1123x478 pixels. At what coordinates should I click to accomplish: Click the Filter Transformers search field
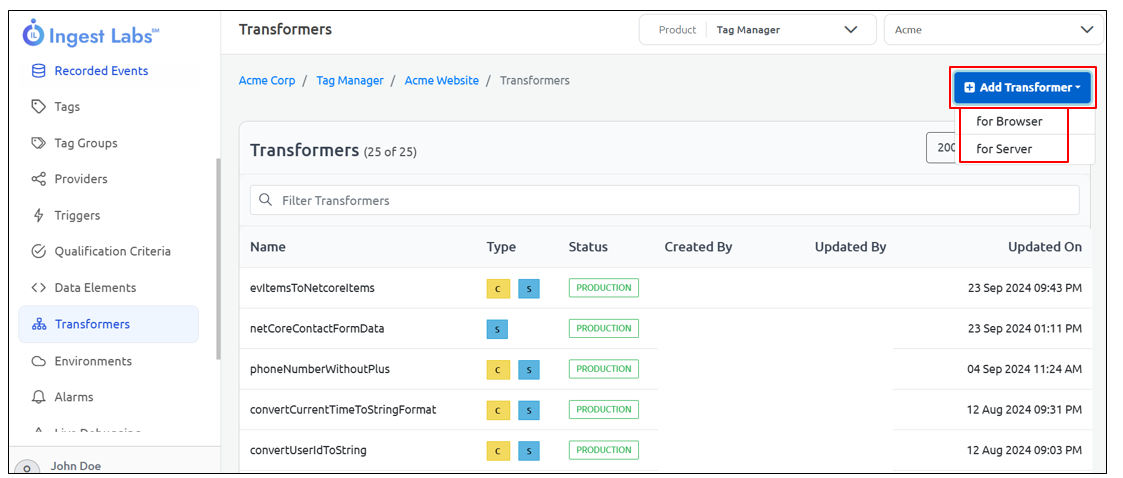point(664,200)
